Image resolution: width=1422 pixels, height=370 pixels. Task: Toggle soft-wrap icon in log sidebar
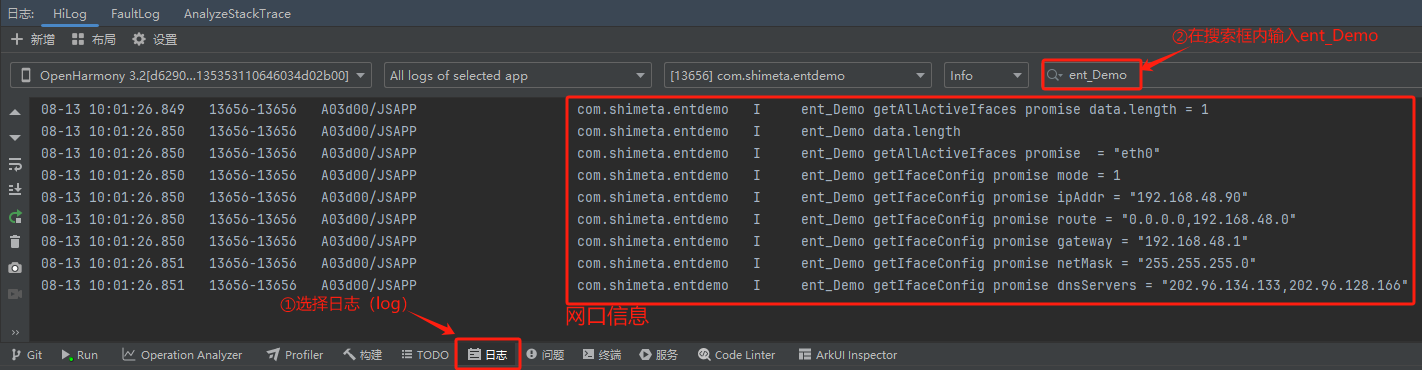14,163
